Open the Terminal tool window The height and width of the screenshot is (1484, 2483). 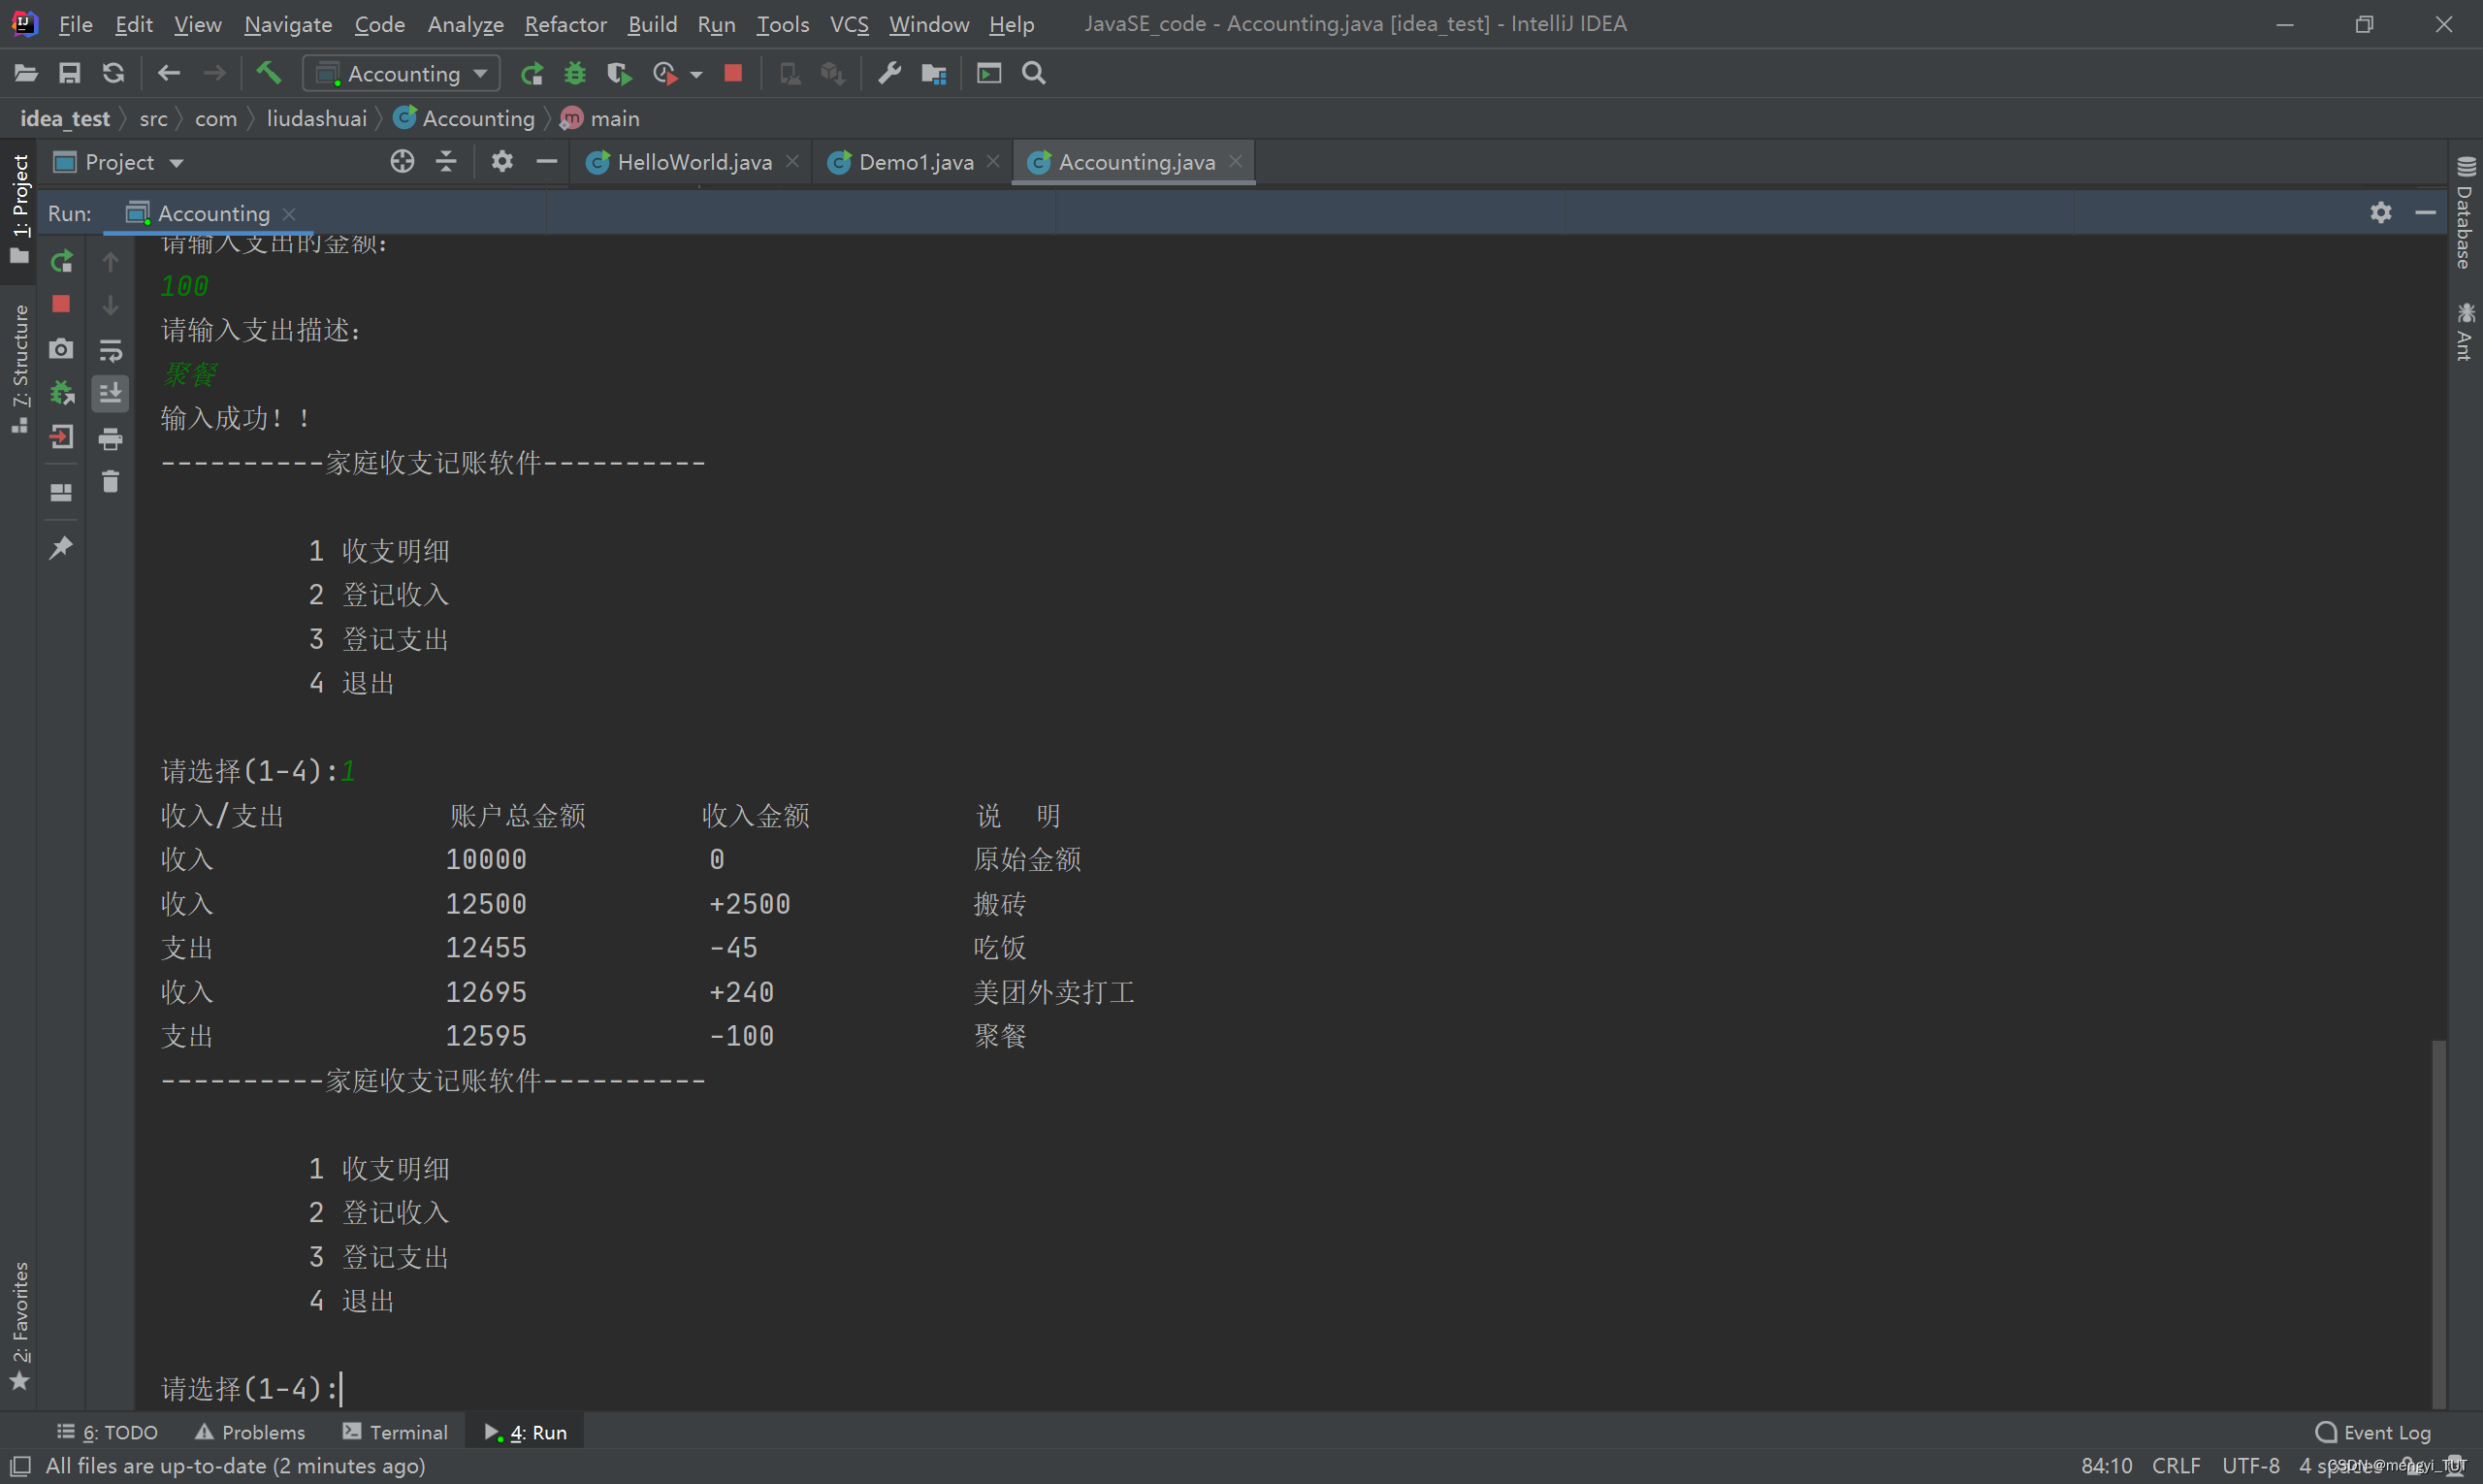pos(395,1432)
